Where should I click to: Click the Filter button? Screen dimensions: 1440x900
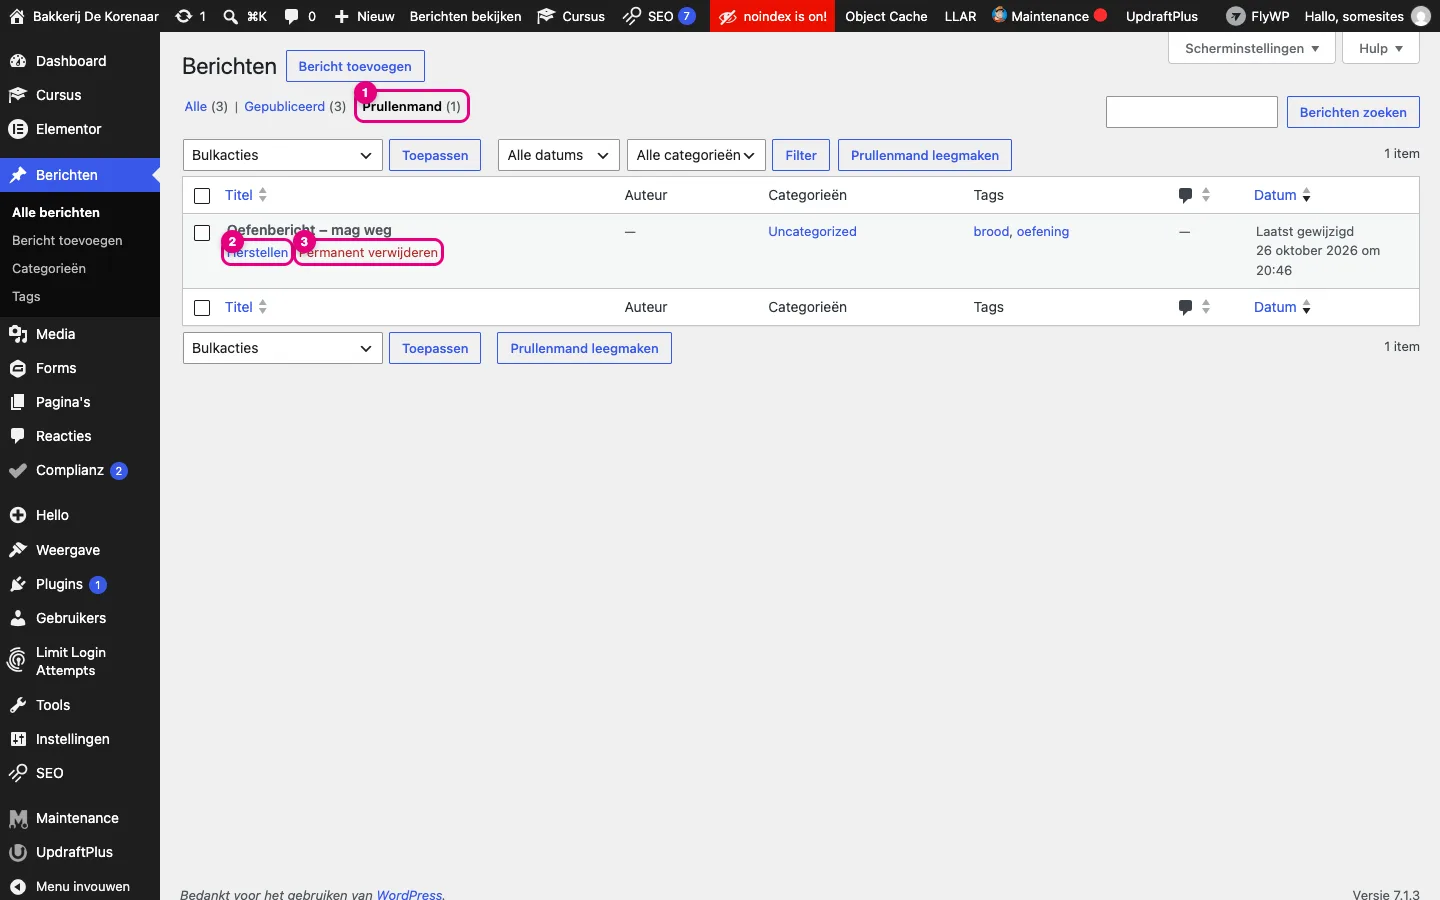pyautogui.click(x=801, y=155)
